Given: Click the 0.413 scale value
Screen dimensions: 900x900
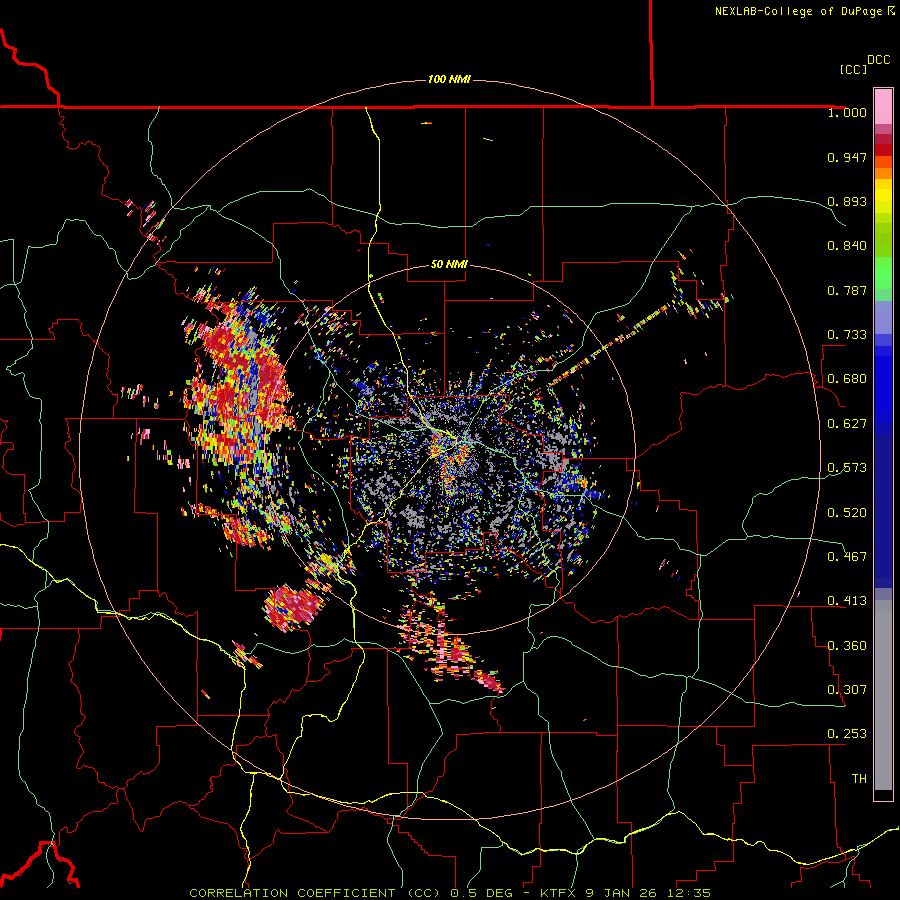Looking at the screenshot, I should tap(847, 601).
